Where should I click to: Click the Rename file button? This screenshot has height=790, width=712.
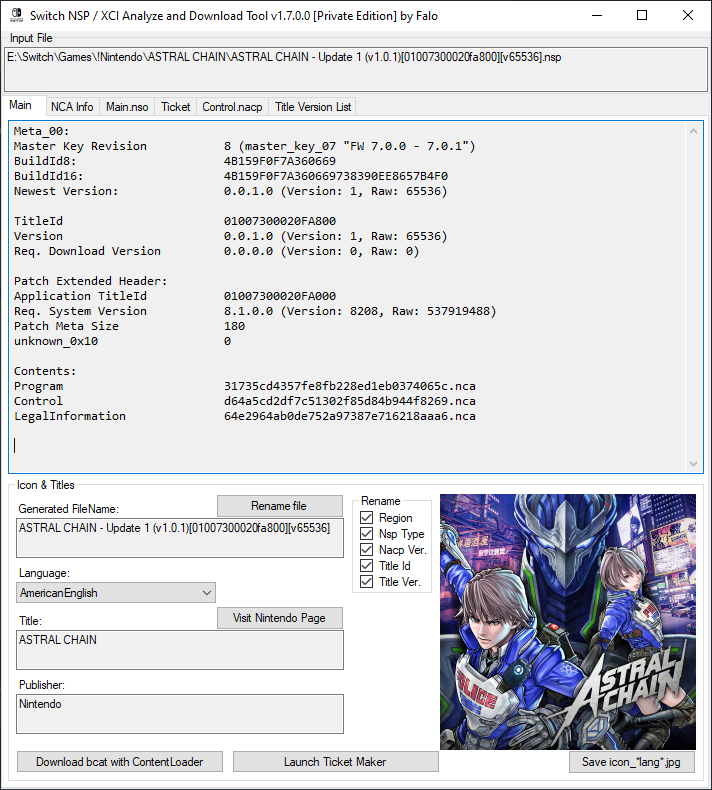[279, 506]
